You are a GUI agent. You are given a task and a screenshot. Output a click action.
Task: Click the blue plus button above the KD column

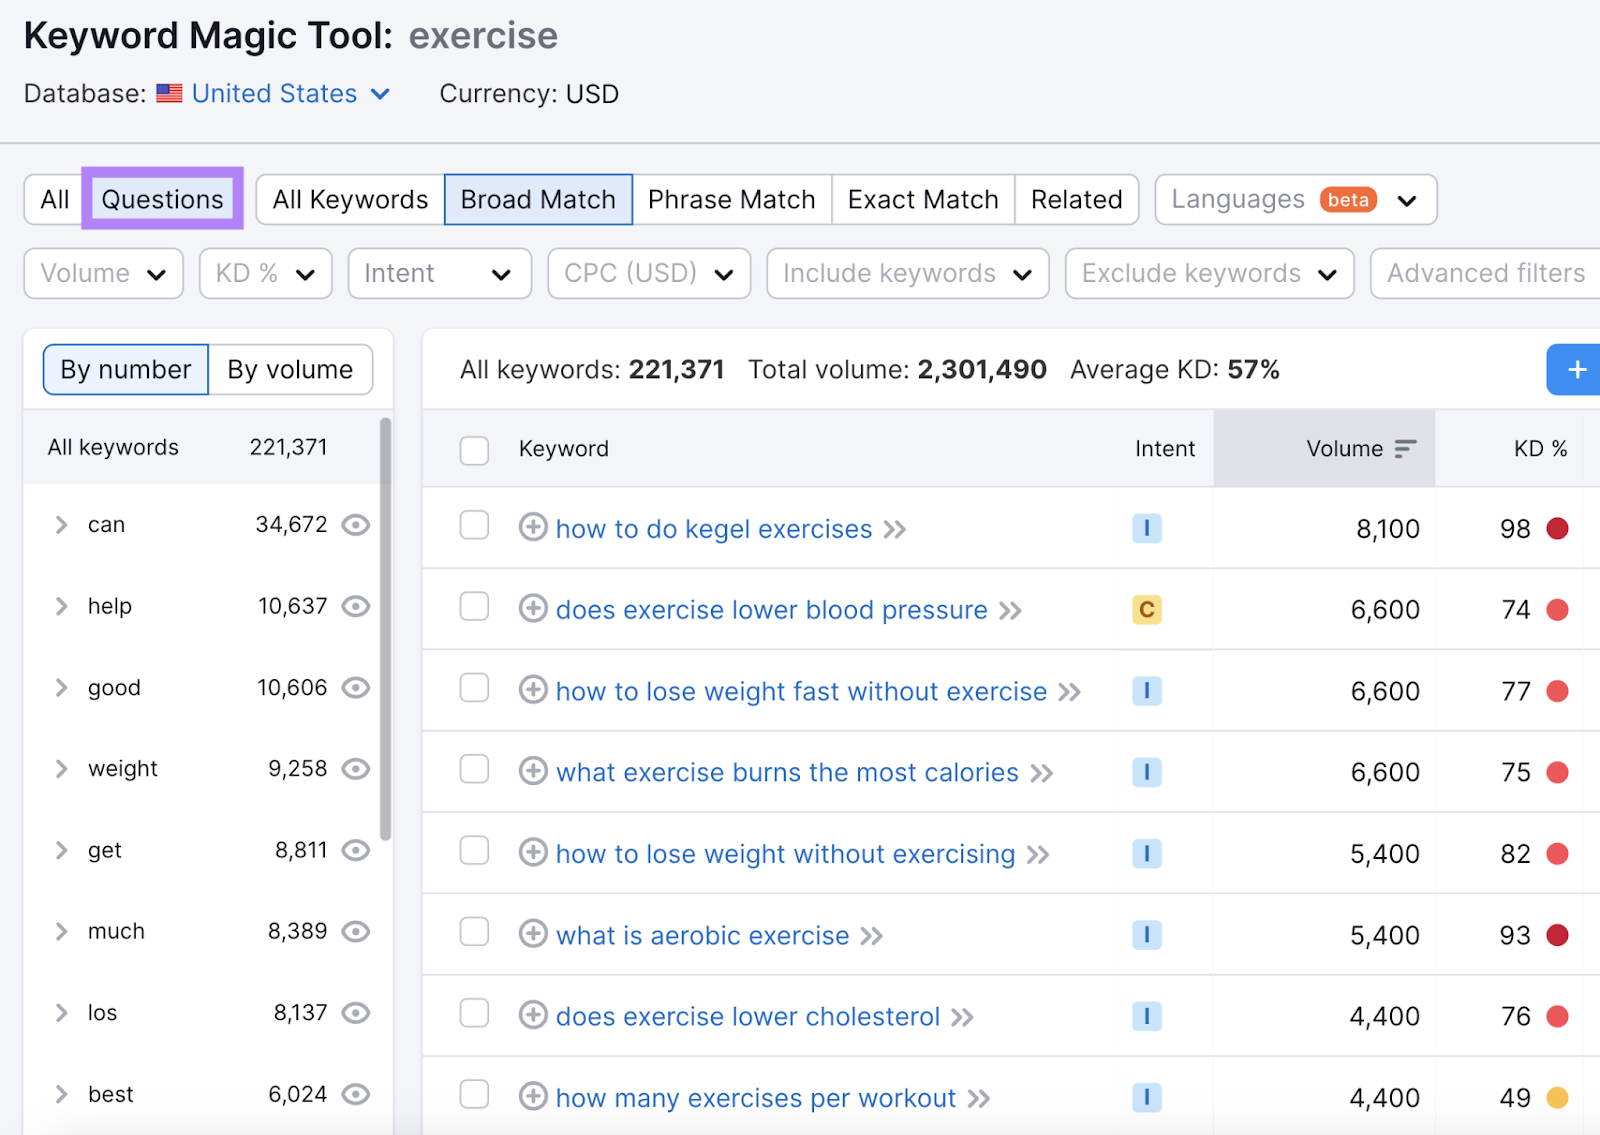pyautogui.click(x=1576, y=369)
